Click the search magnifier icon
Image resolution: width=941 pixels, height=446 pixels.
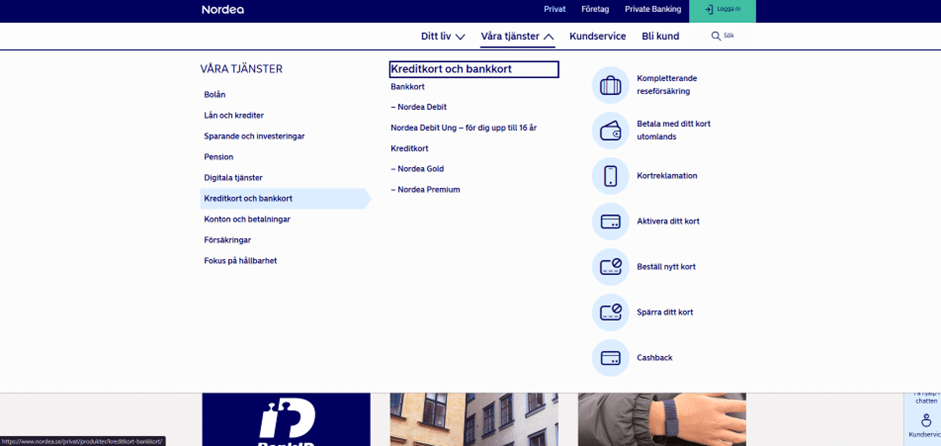(x=716, y=36)
